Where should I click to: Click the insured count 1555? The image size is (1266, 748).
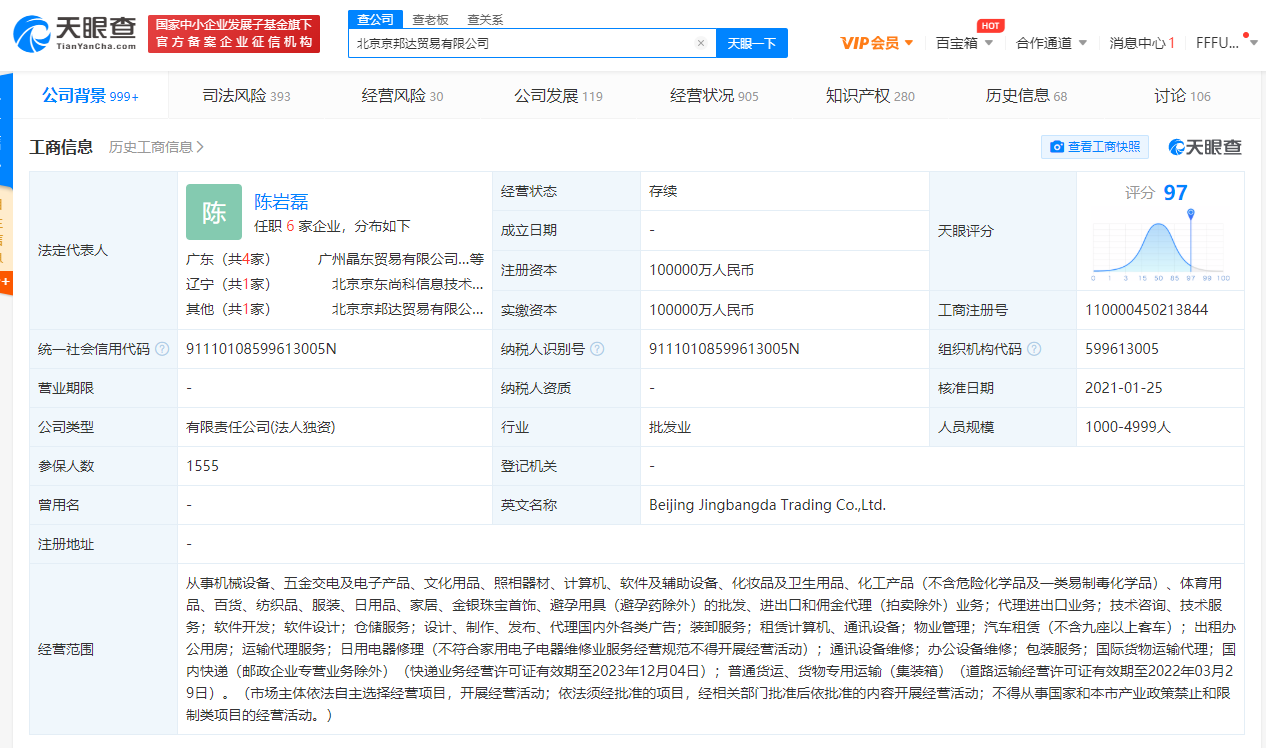[x=202, y=466]
